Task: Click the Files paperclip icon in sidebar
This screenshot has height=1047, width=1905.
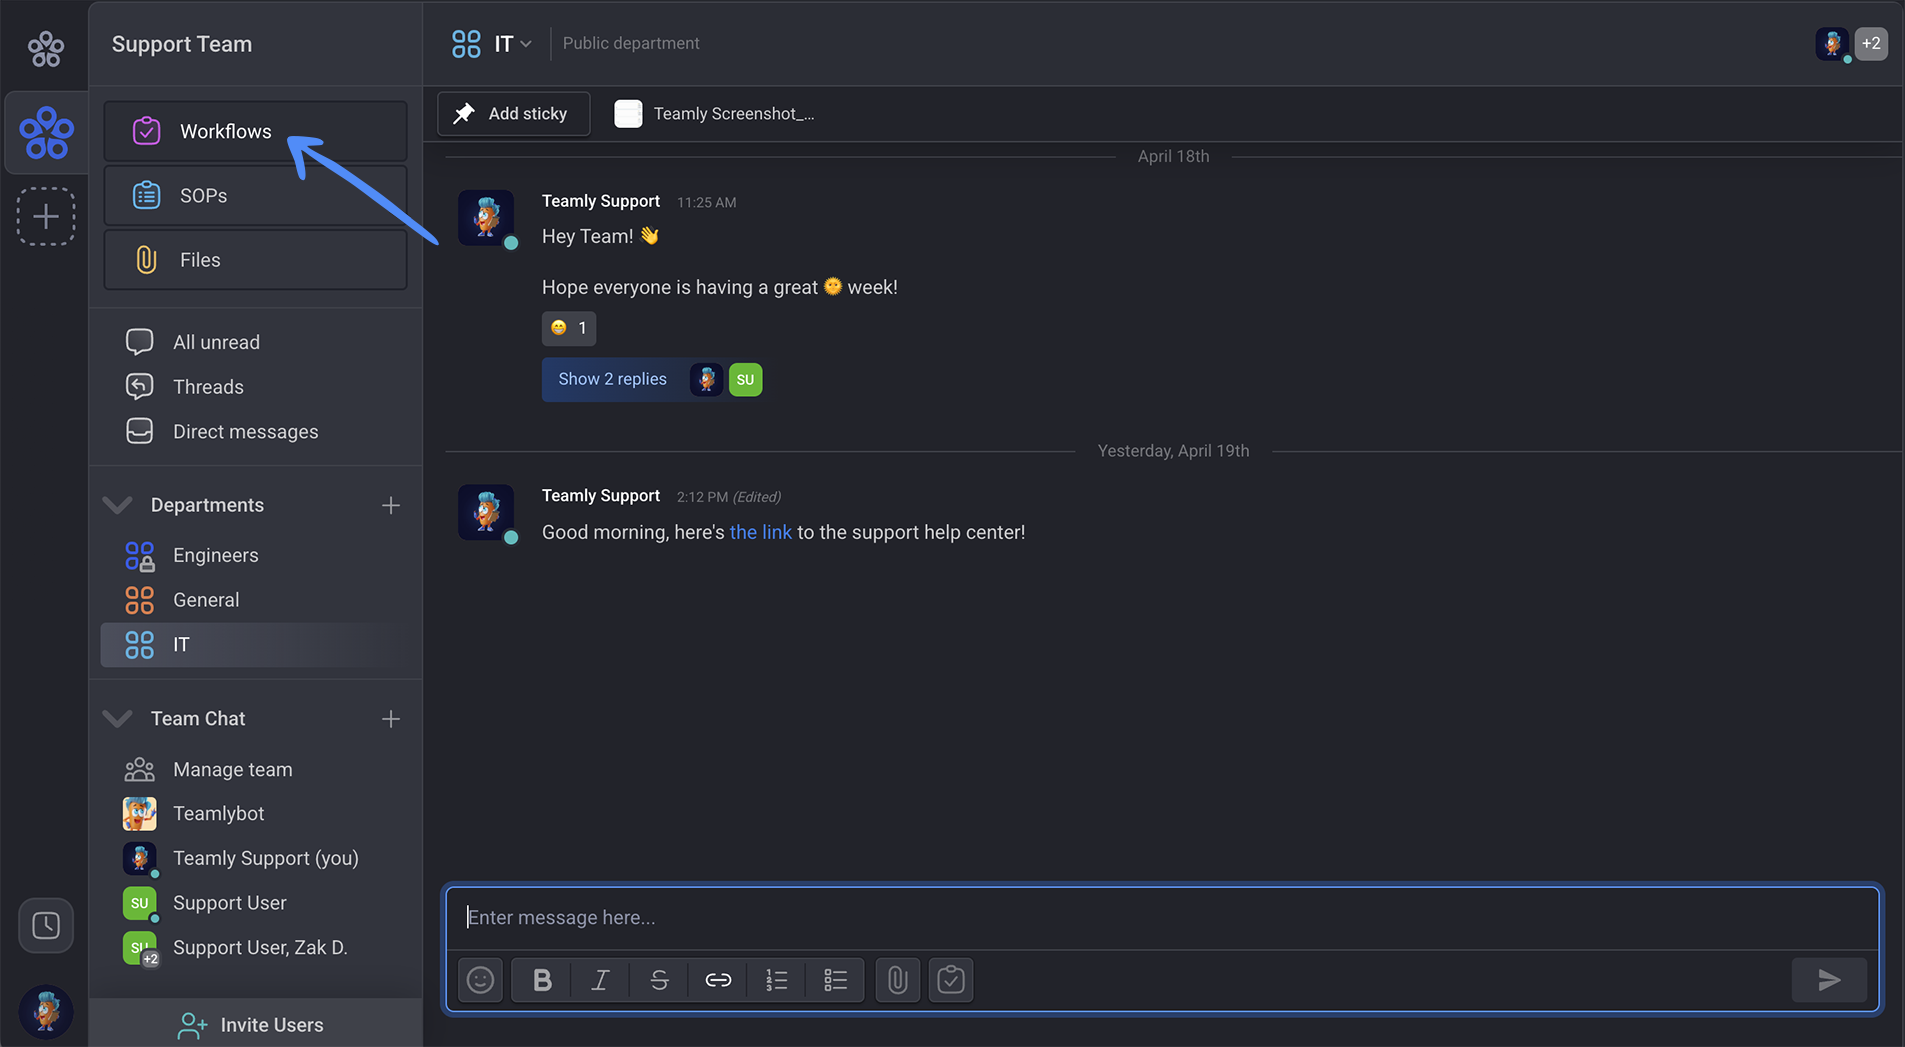Action: click(x=146, y=260)
